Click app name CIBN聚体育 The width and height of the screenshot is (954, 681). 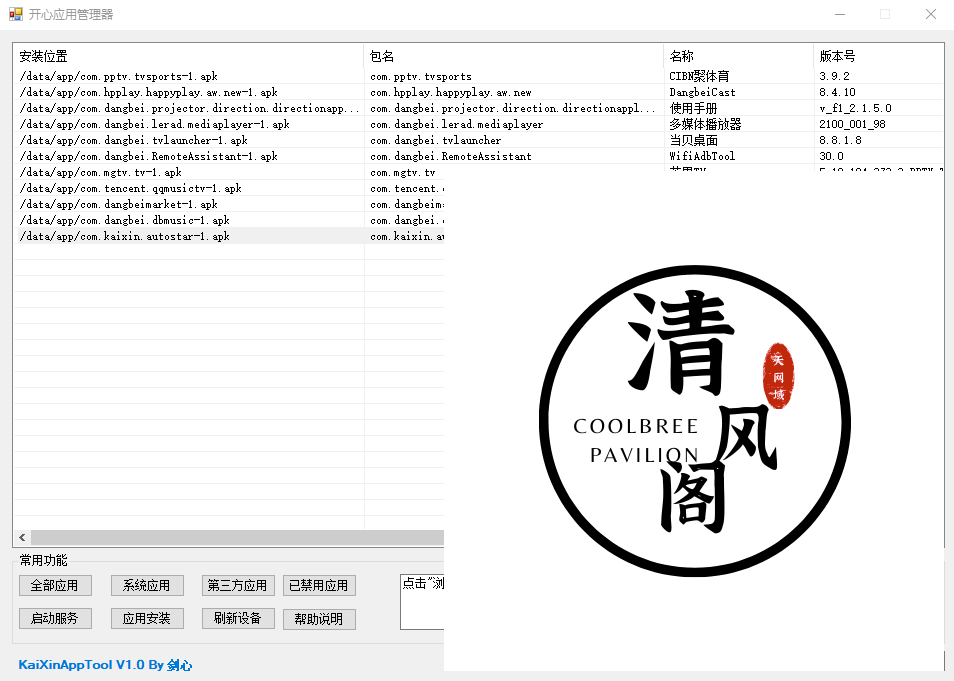pos(699,76)
